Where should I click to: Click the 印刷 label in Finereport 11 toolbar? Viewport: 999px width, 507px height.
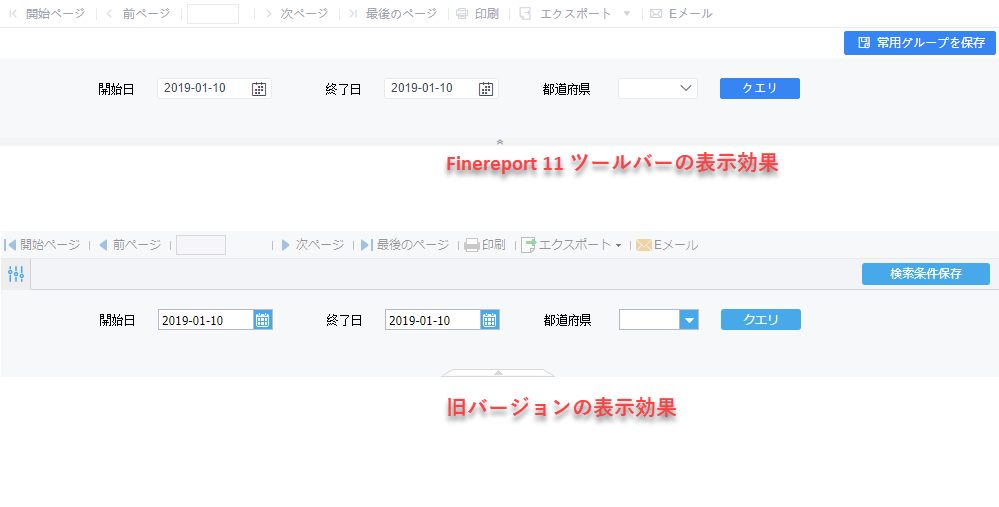click(487, 13)
